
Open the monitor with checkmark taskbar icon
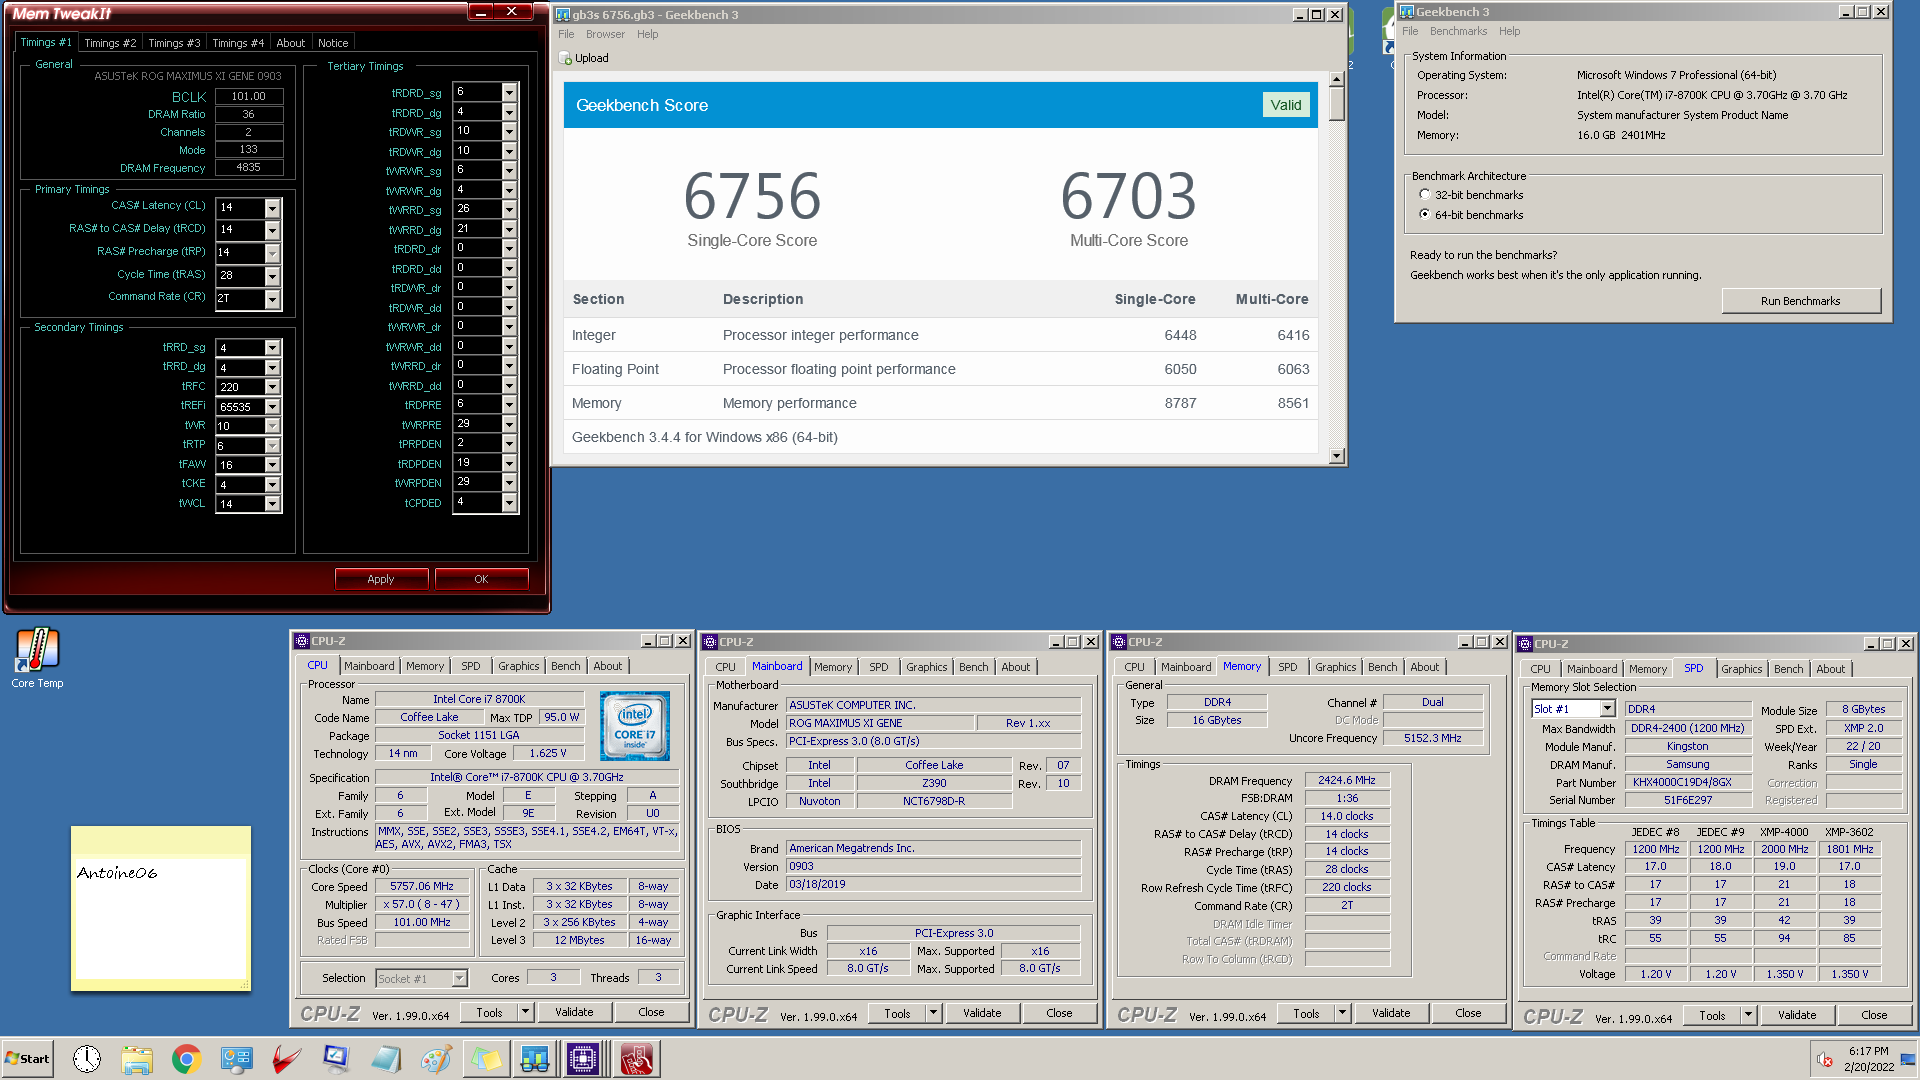point(336,1058)
